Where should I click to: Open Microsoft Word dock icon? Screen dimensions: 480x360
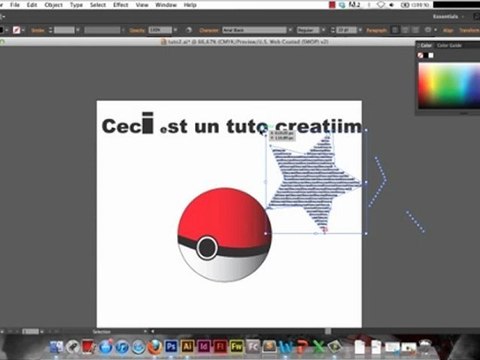pyautogui.click(x=286, y=347)
